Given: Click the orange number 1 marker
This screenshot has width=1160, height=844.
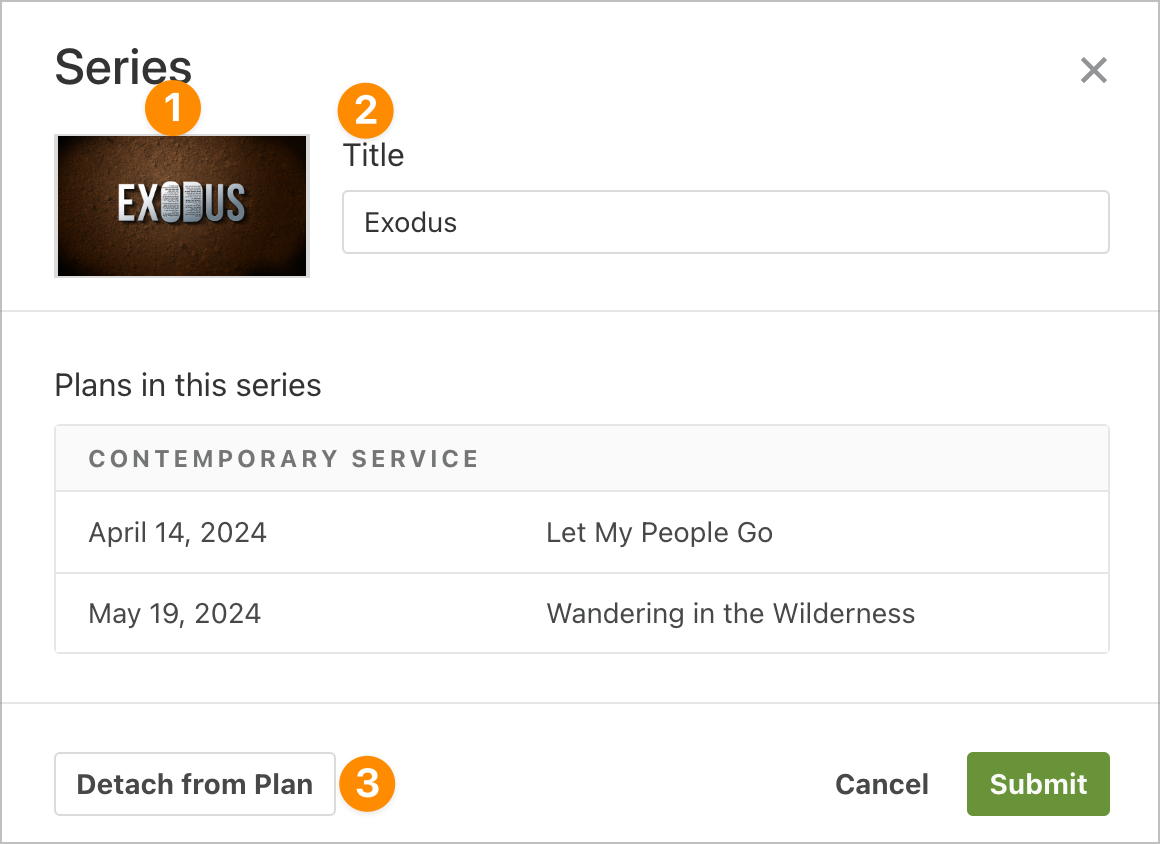Looking at the screenshot, I should [173, 108].
